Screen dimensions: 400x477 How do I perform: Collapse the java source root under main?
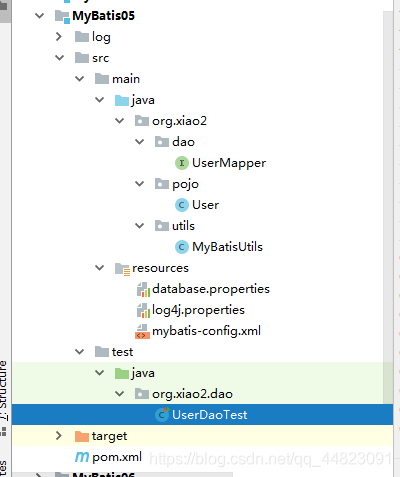(x=100, y=100)
